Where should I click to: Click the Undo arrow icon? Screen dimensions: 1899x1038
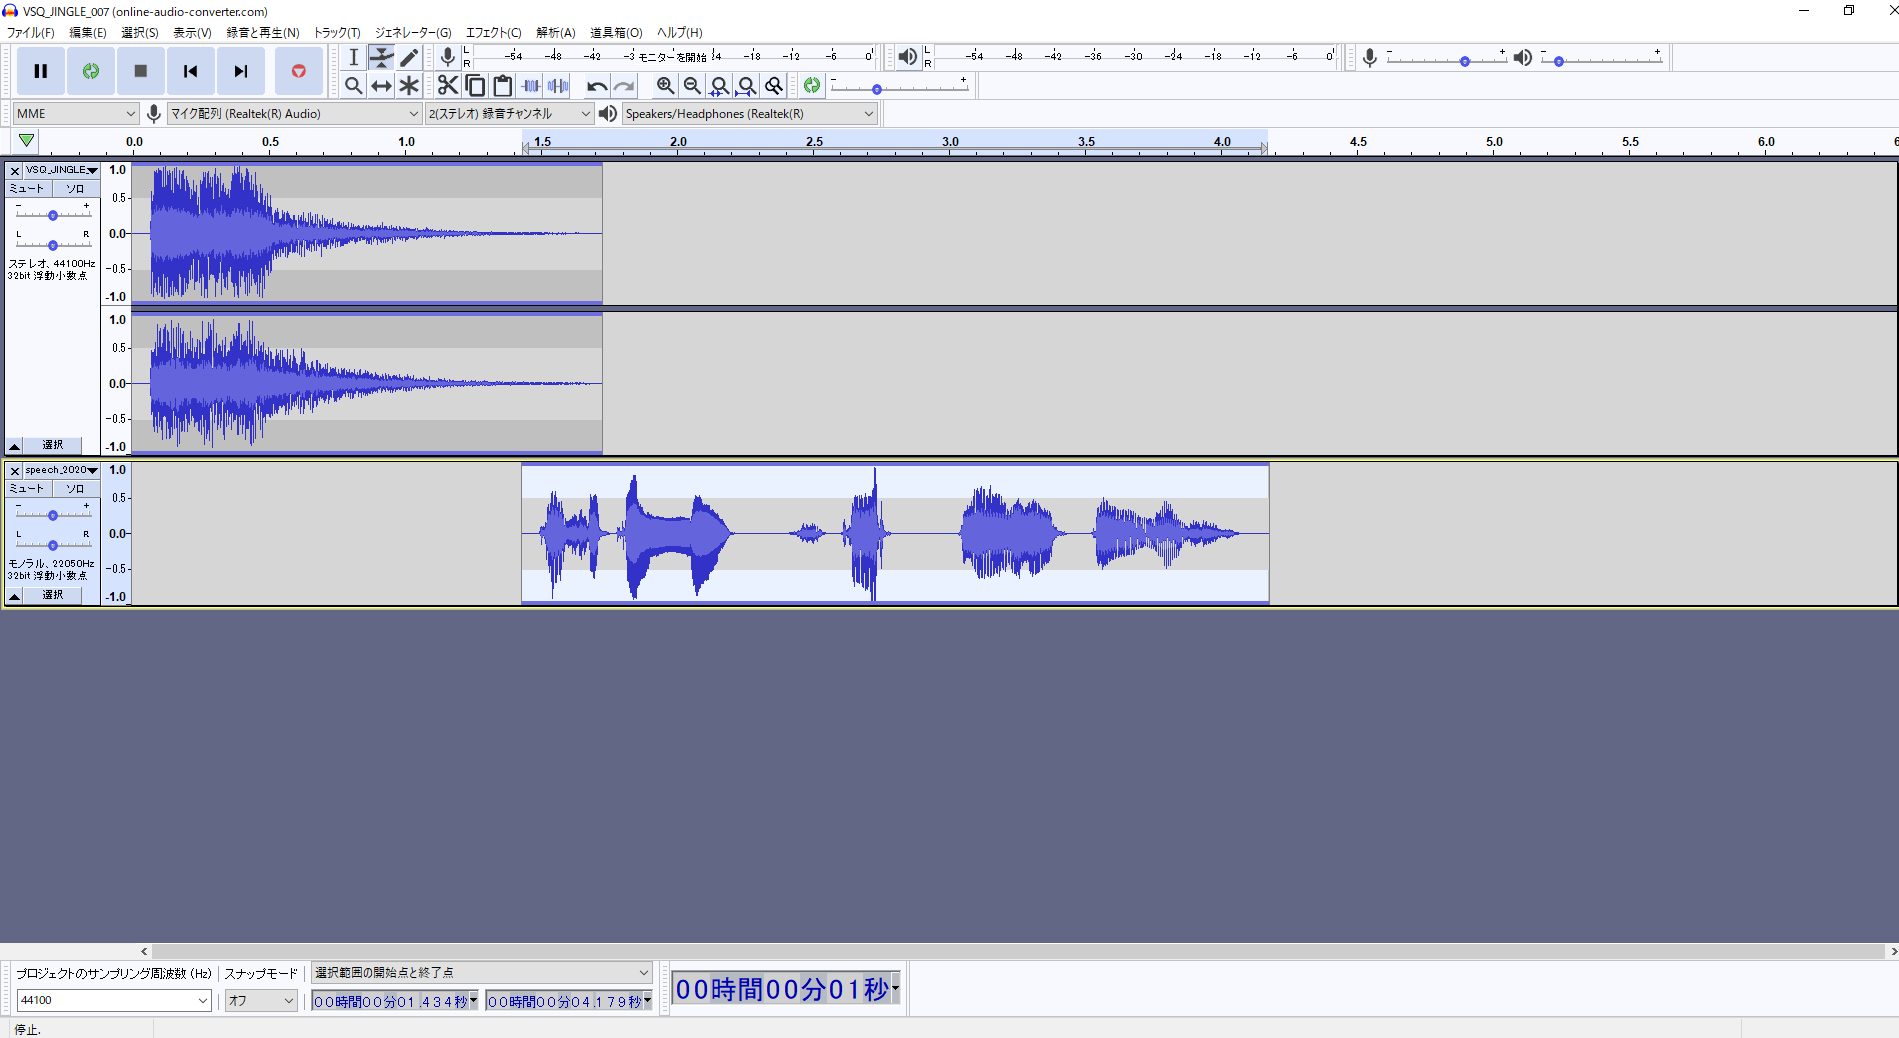[x=597, y=86]
